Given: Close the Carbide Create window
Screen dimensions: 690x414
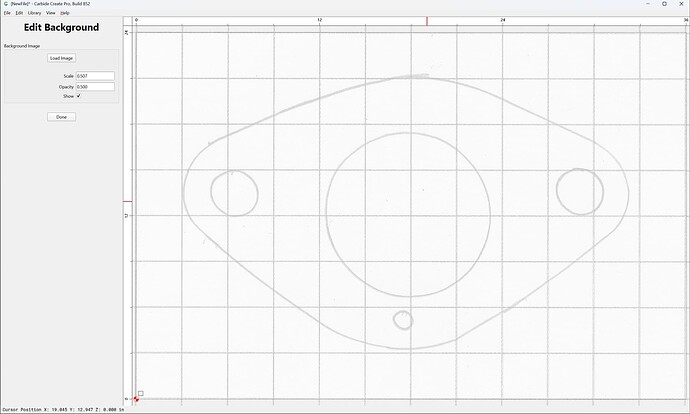Looking at the screenshot, I should coord(681,4).
